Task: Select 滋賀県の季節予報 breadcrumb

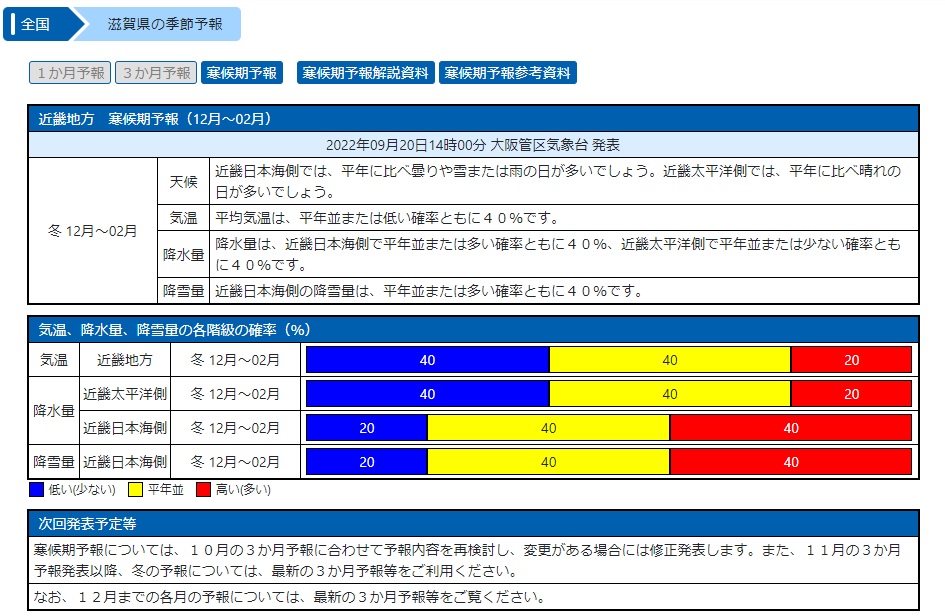Action: [x=164, y=24]
